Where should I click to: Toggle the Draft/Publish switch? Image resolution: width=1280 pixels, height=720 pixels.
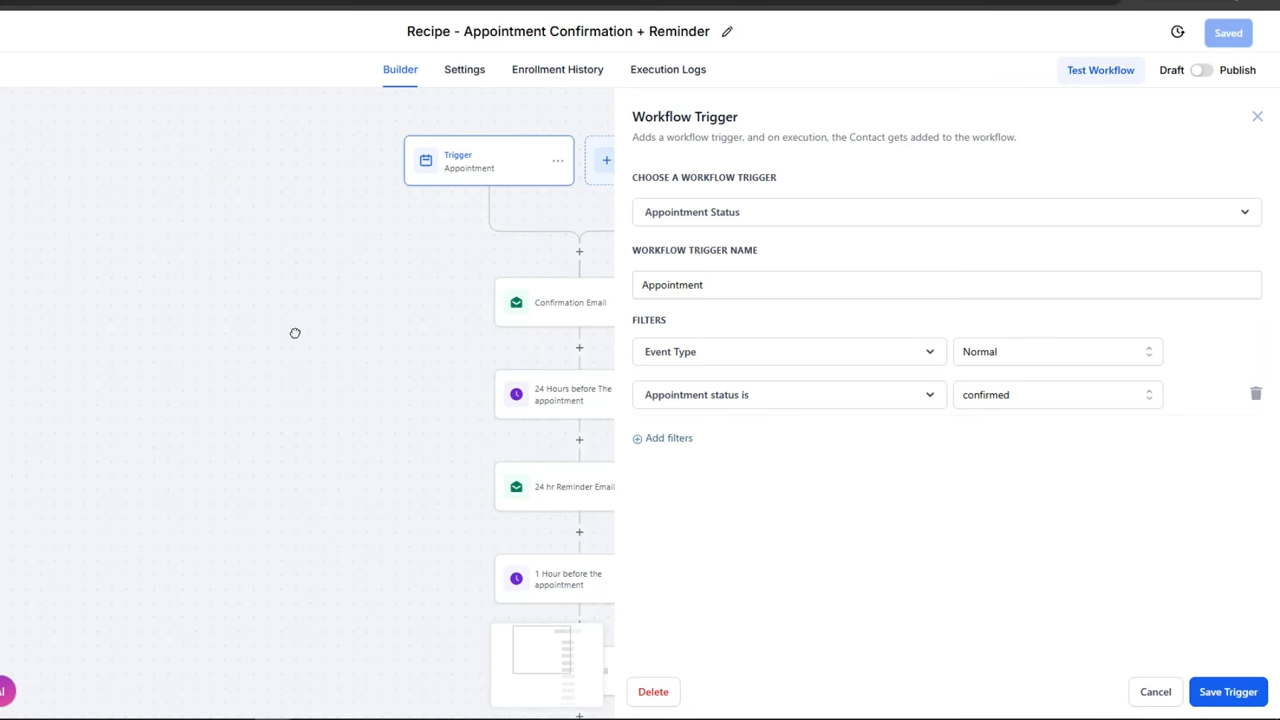(1201, 70)
